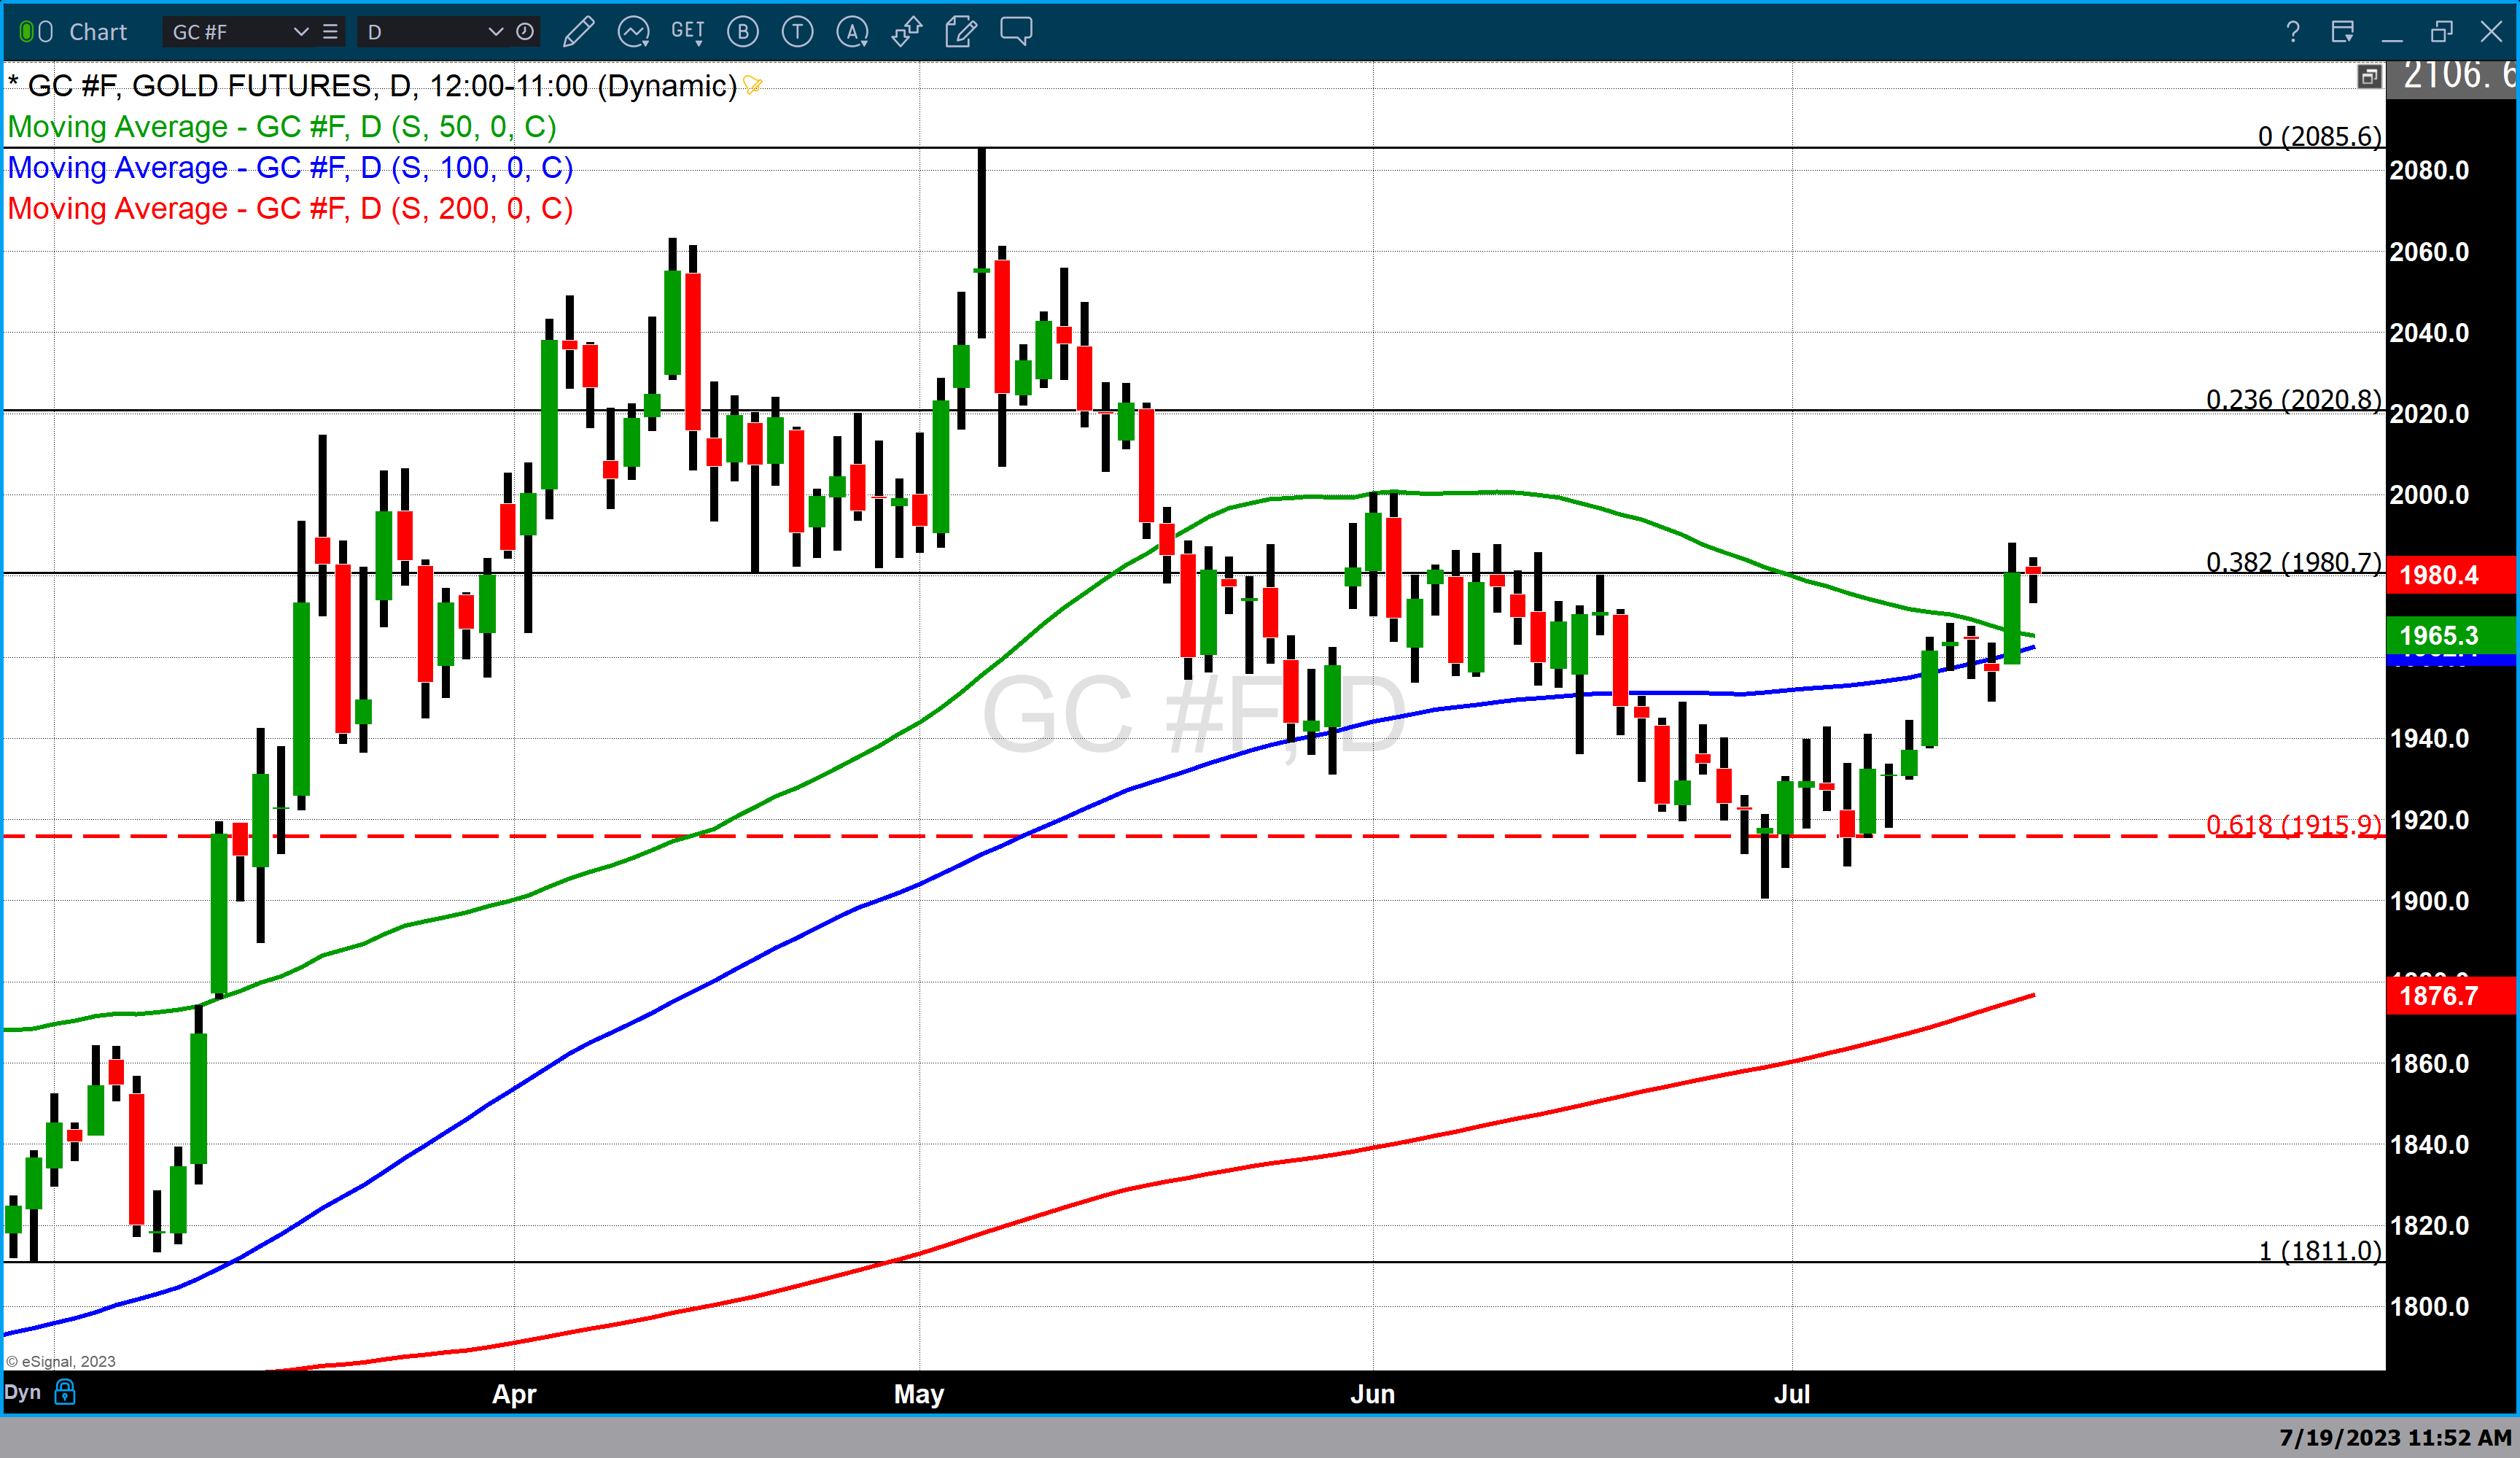Toggle the Dyn lock icon

pos(65,1392)
